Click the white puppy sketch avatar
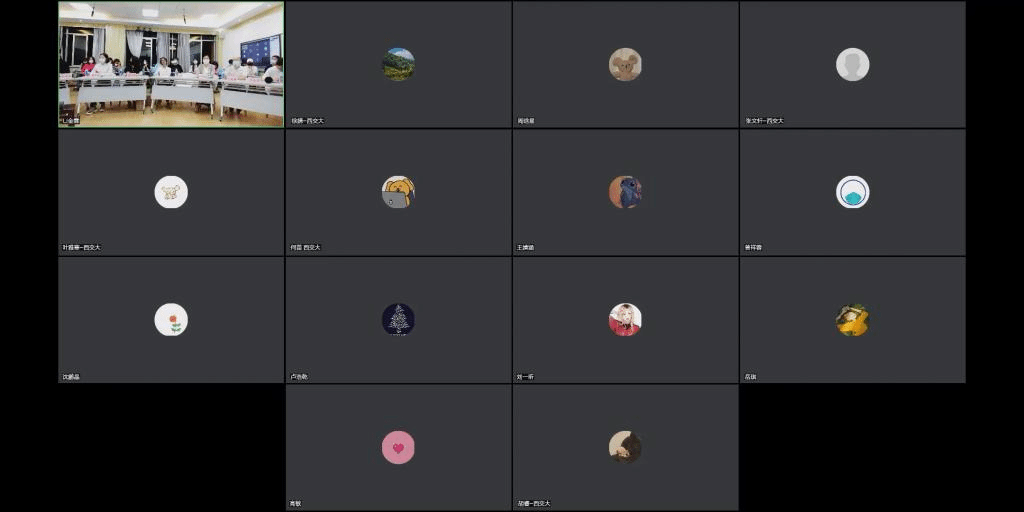The height and width of the screenshot is (512, 1024). (171, 192)
